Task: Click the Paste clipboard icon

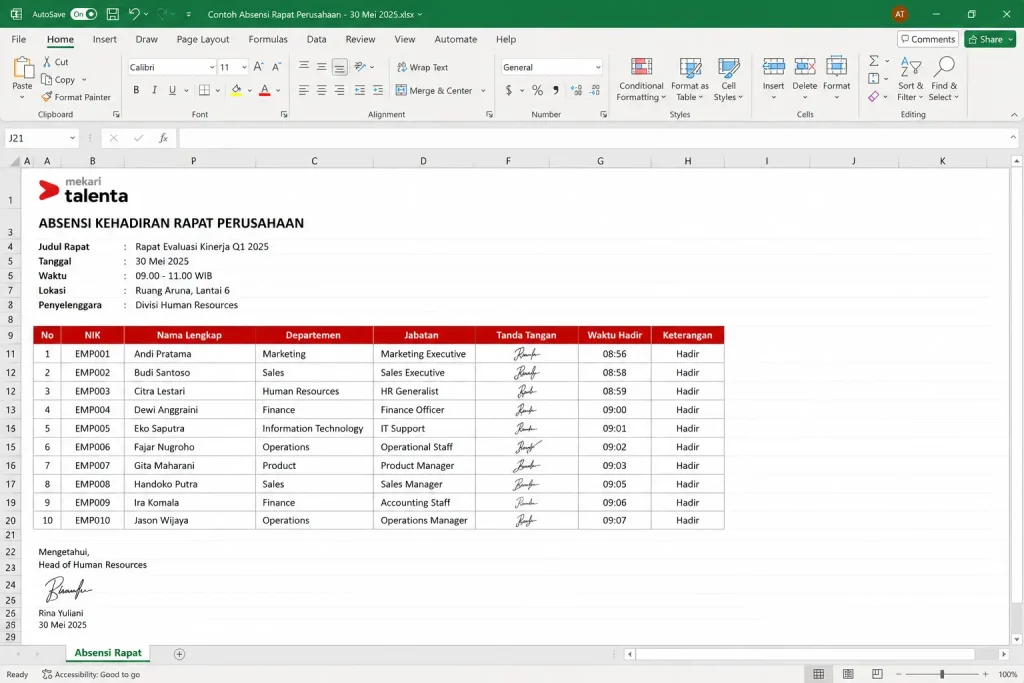Action: coord(22,68)
